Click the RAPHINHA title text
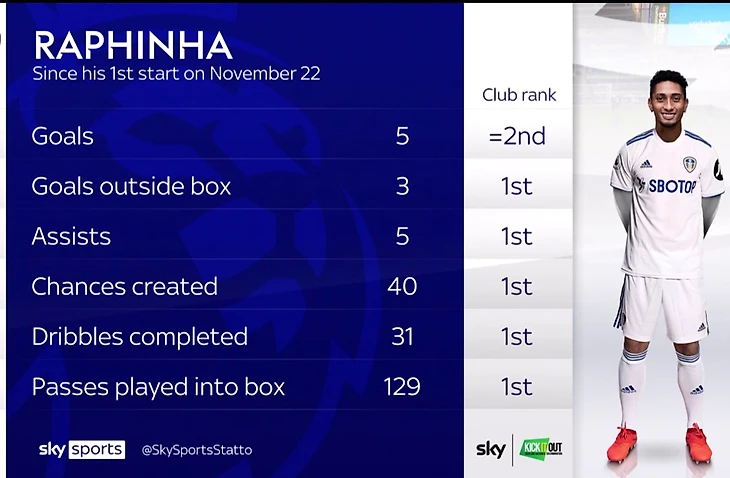The image size is (730, 478). pos(133,46)
